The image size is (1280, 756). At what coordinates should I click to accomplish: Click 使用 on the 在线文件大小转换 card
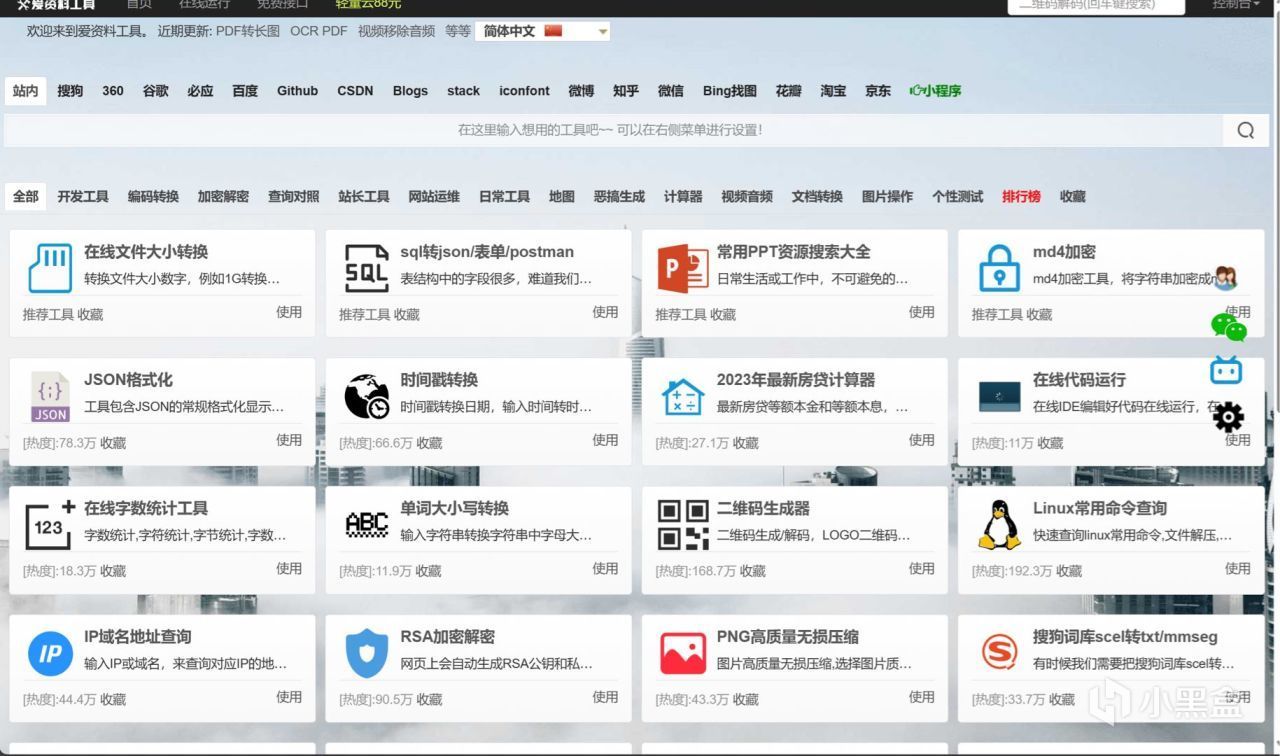pyautogui.click(x=289, y=312)
